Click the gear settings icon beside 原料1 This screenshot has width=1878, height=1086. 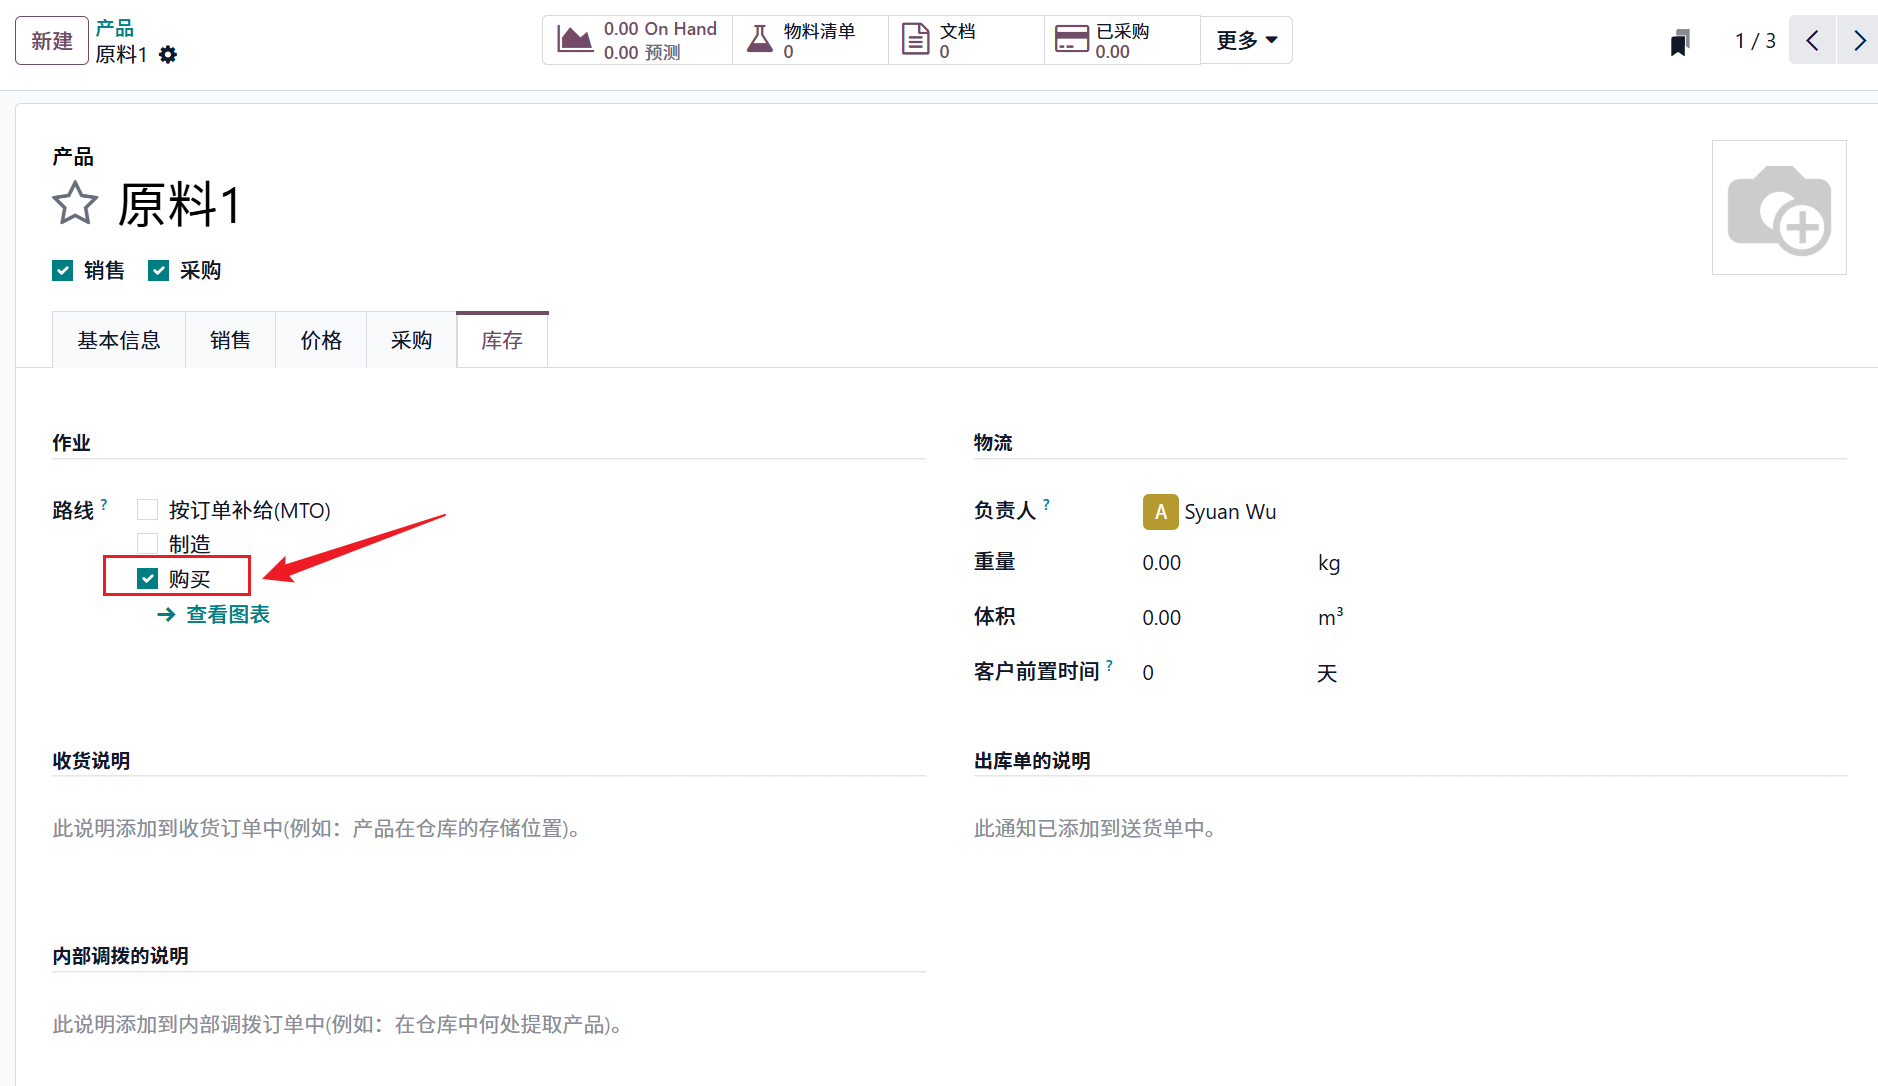coord(168,55)
